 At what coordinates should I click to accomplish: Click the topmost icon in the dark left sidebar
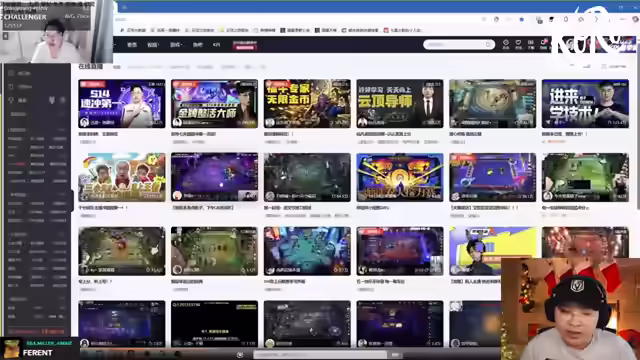click(x=11, y=73)
